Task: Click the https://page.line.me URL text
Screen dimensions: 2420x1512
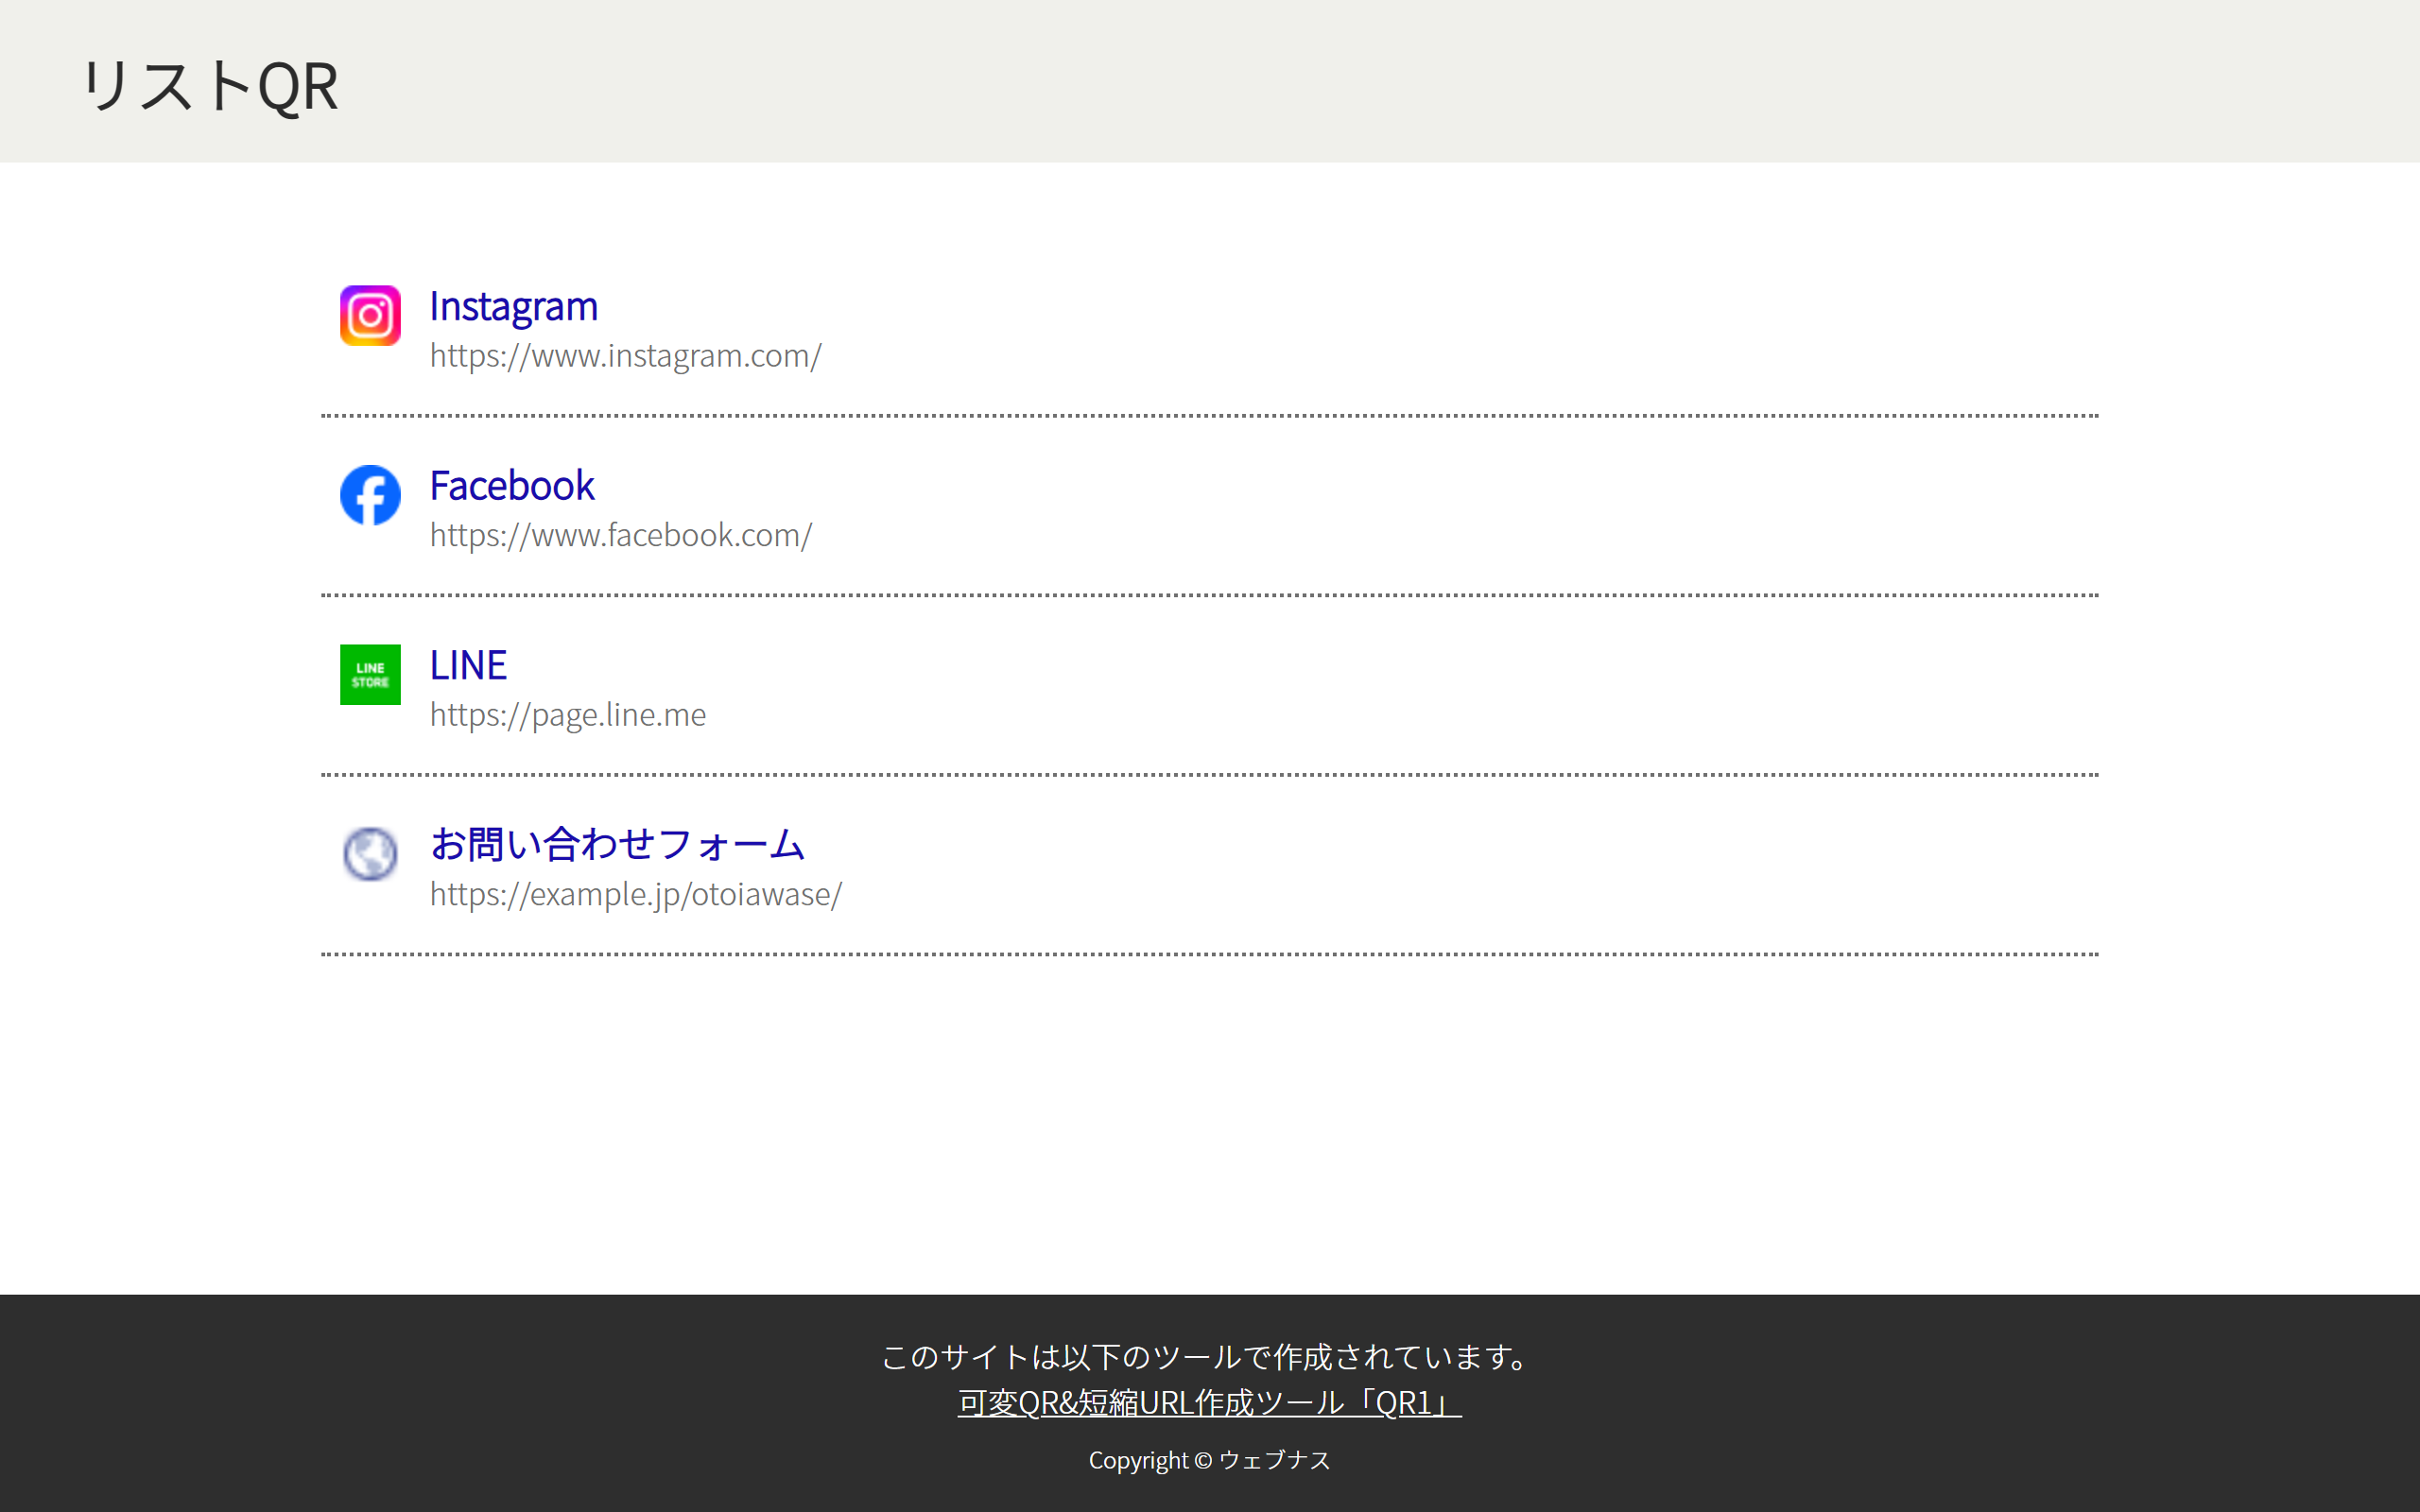Action: click(x=568, y=715)
